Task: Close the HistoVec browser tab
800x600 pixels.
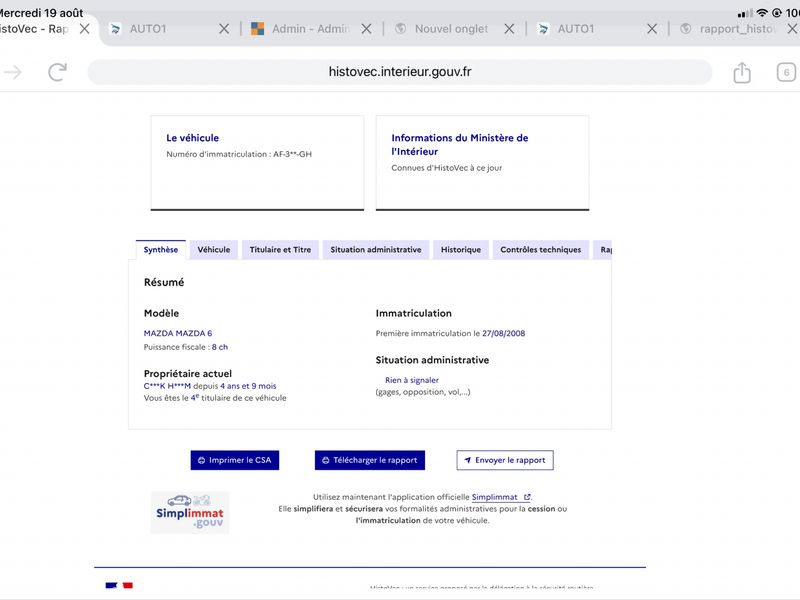Action: point(85,29)
